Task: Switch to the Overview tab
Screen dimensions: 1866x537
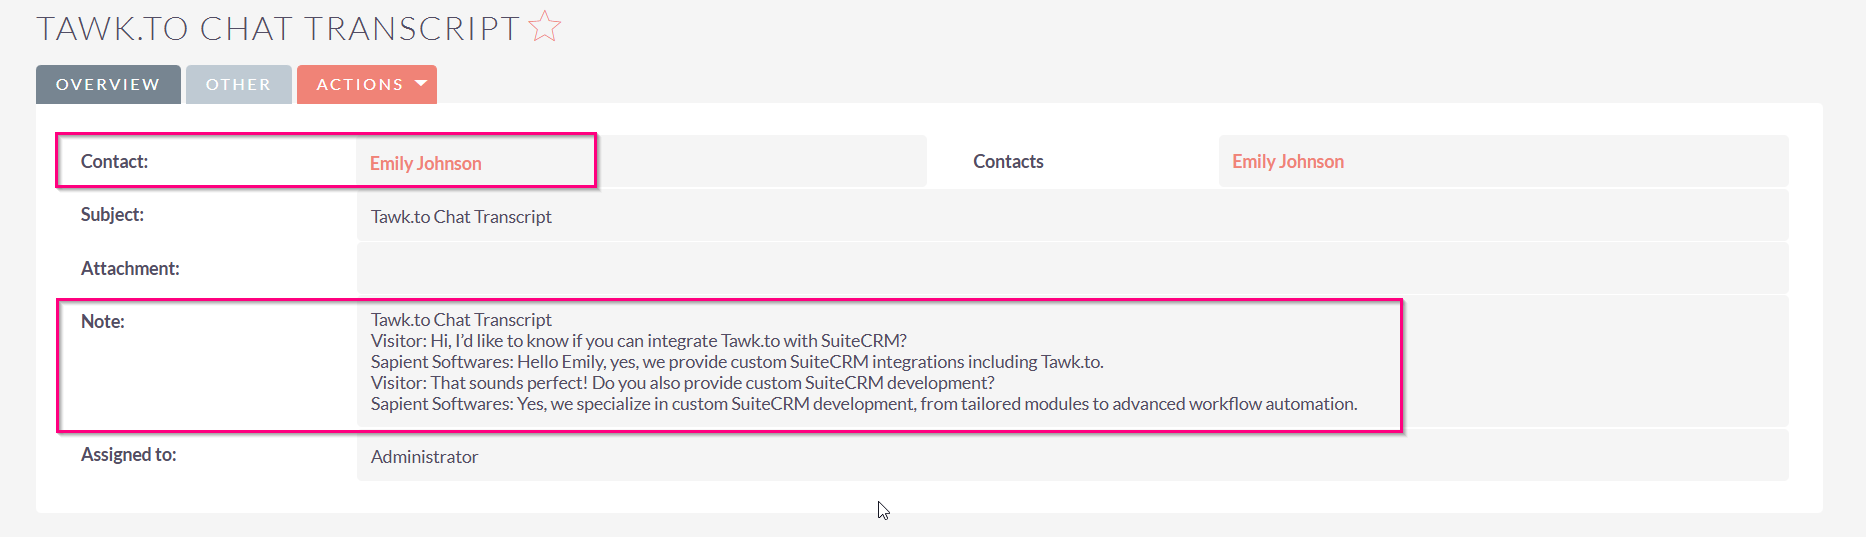Action: point(108,85)
